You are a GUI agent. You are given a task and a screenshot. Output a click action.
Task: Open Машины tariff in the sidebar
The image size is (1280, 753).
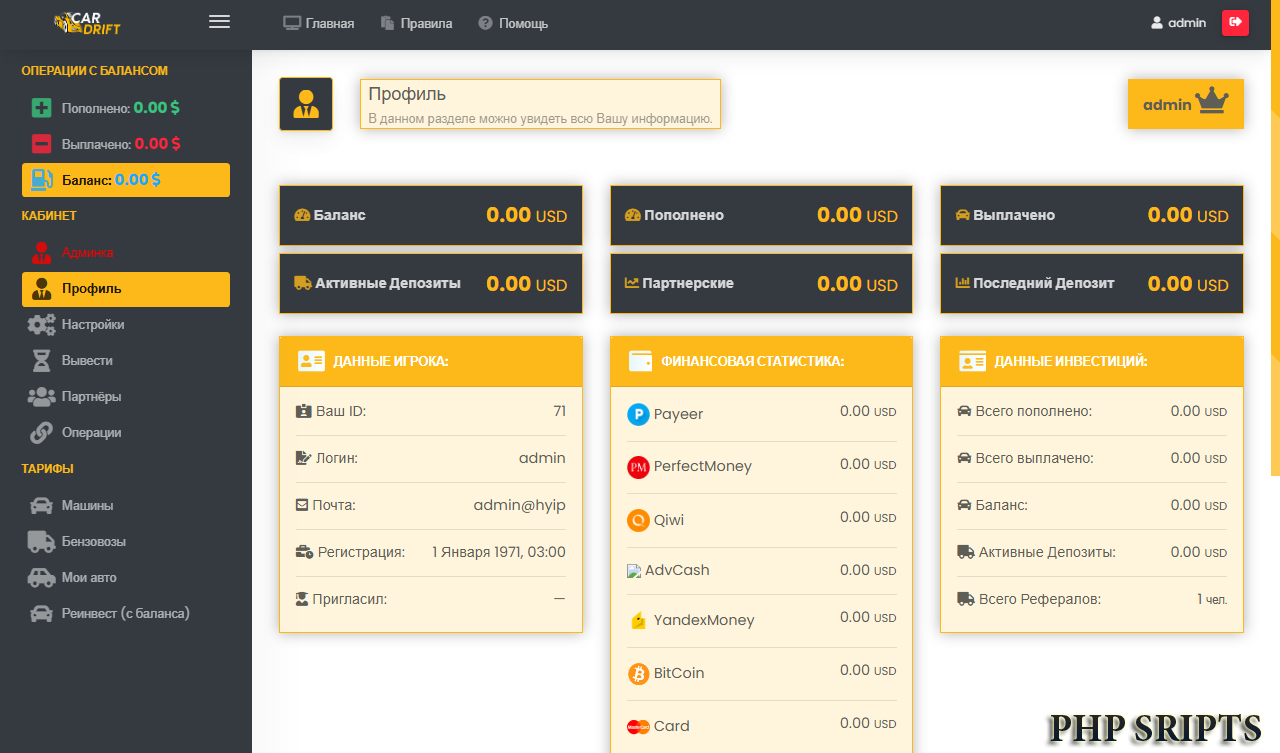click(87, 506)
